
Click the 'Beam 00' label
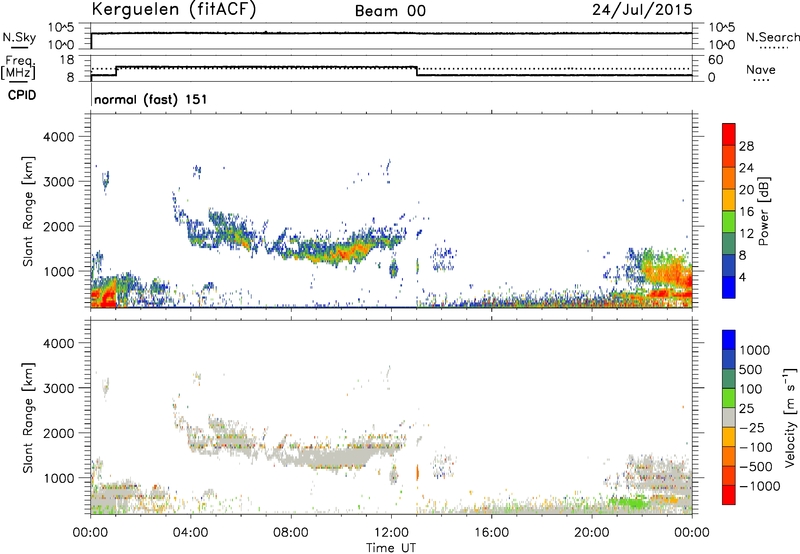(390, 11)
